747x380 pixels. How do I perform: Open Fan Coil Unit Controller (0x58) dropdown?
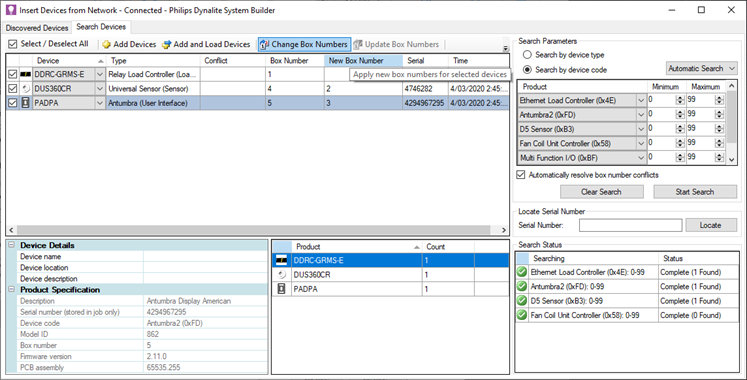pos(641,143)
